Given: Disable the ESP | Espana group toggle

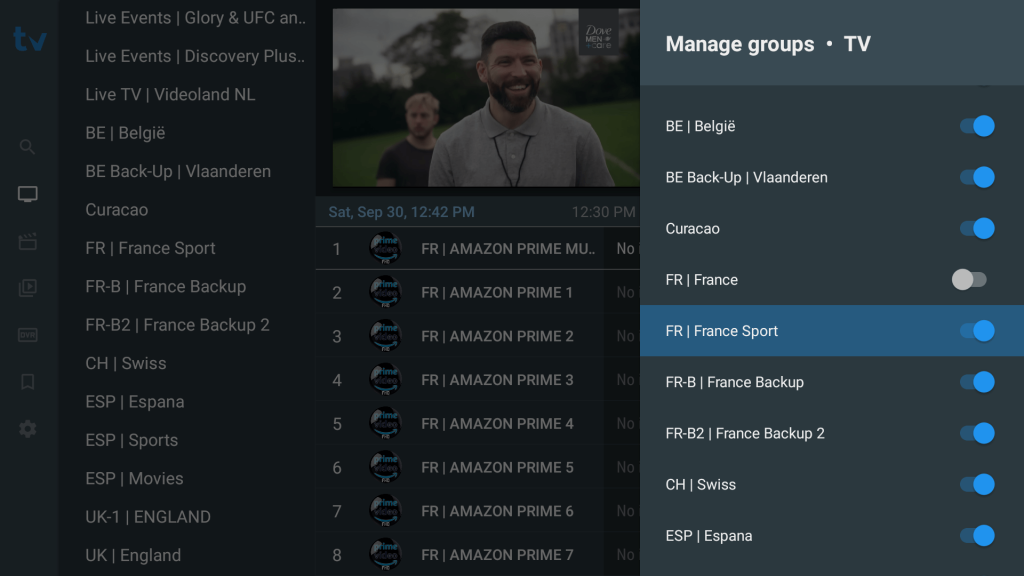Looking at the screenshot, I should point(976,535).
